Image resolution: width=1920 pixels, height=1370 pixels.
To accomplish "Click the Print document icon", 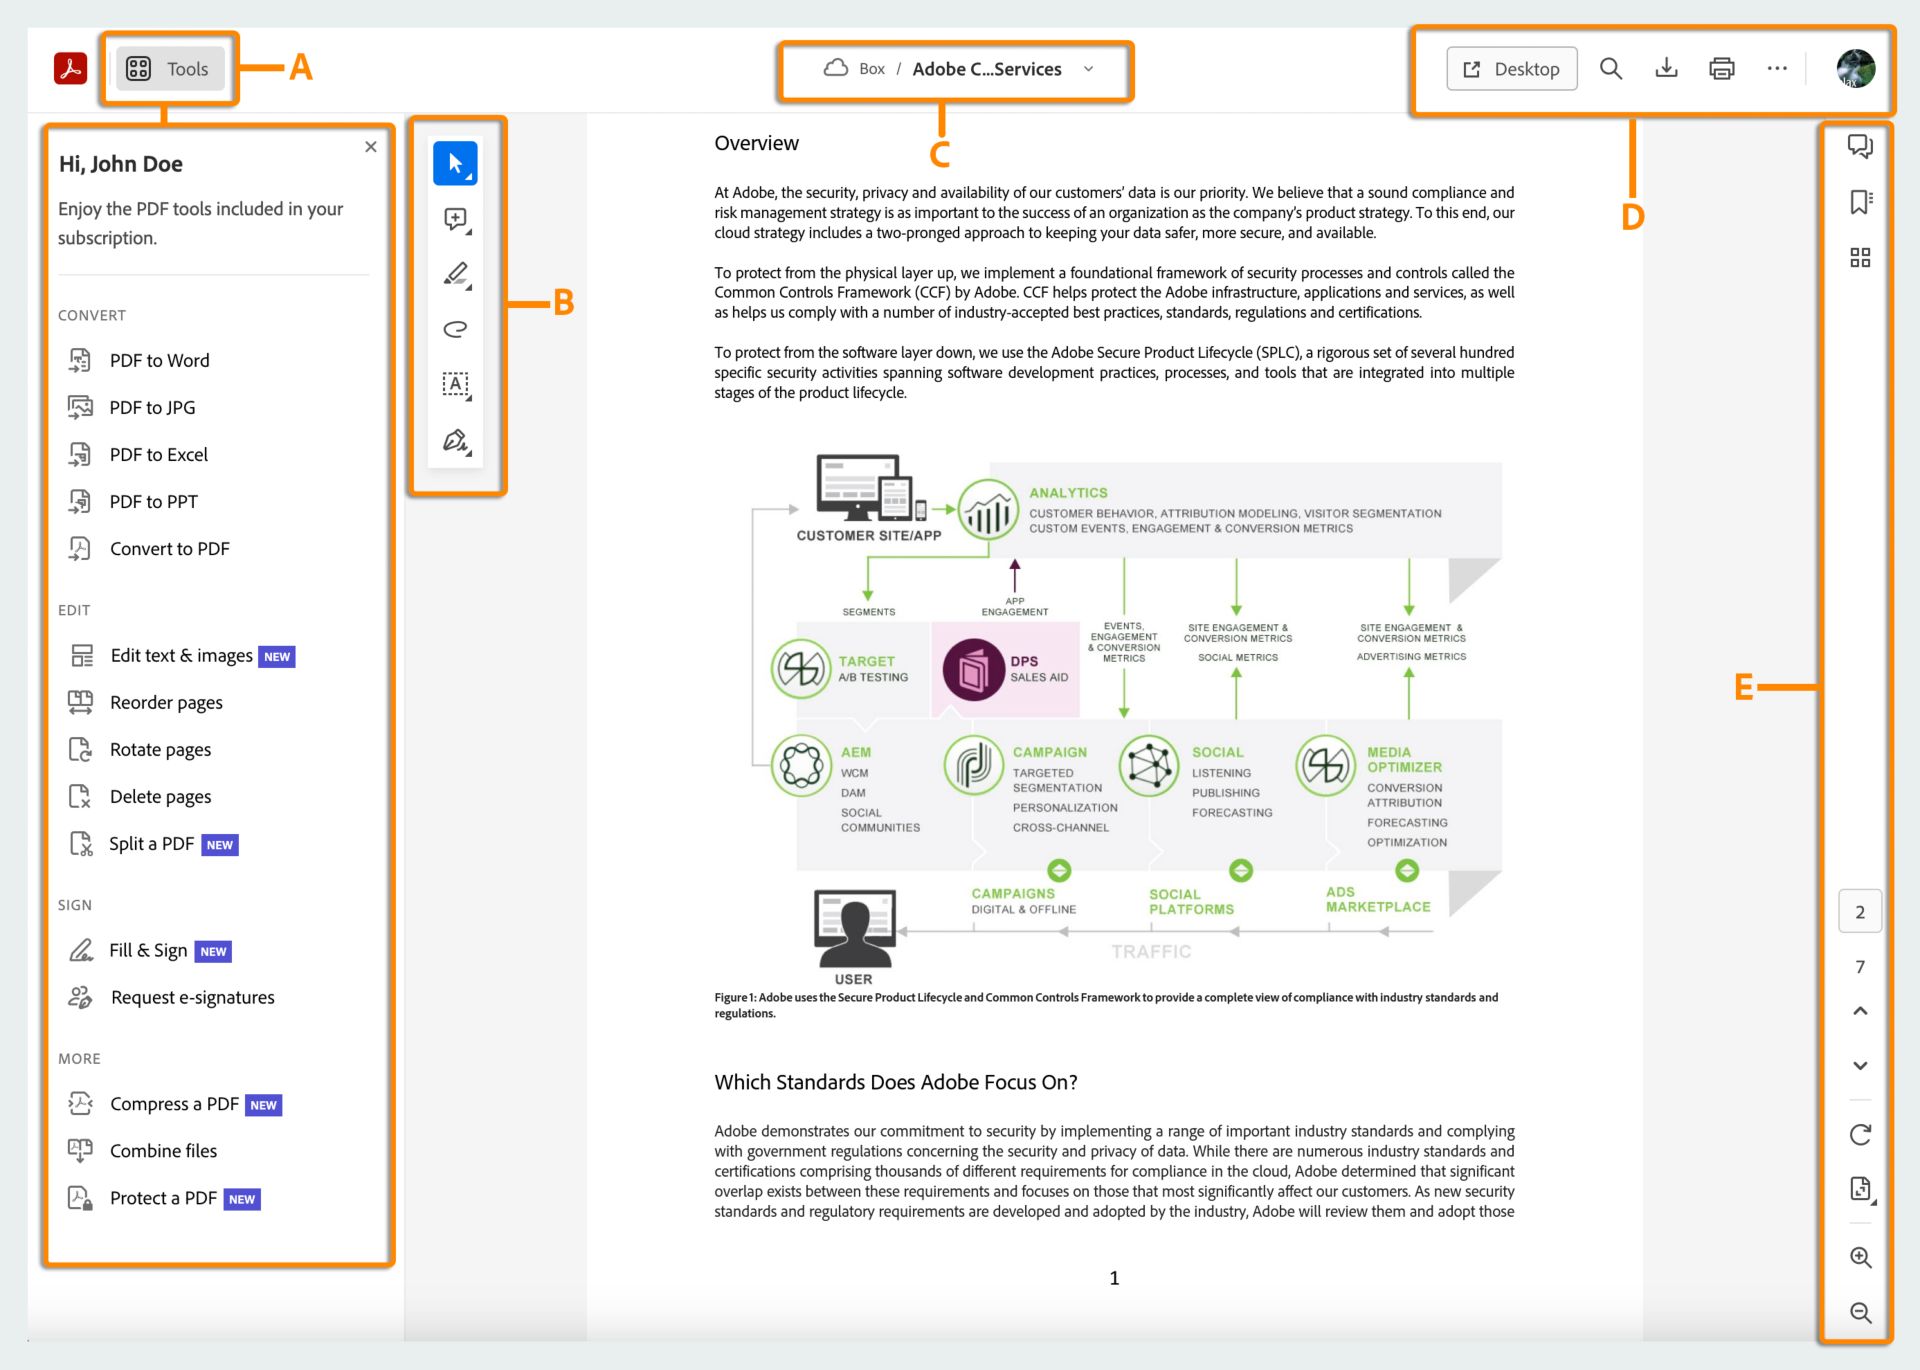I will (1720, 68).
